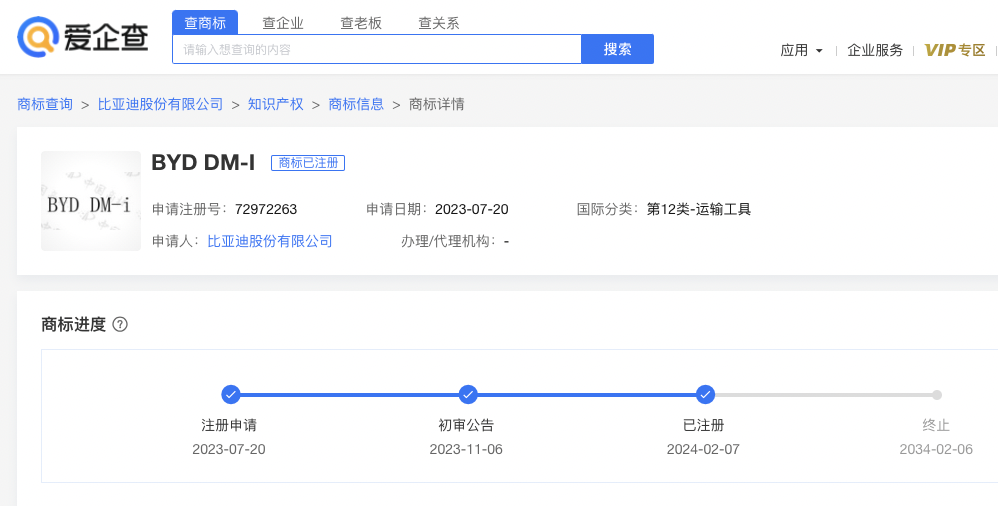
Task: Open the 商标查询 breadcrumb link
Action: [45, 104]
